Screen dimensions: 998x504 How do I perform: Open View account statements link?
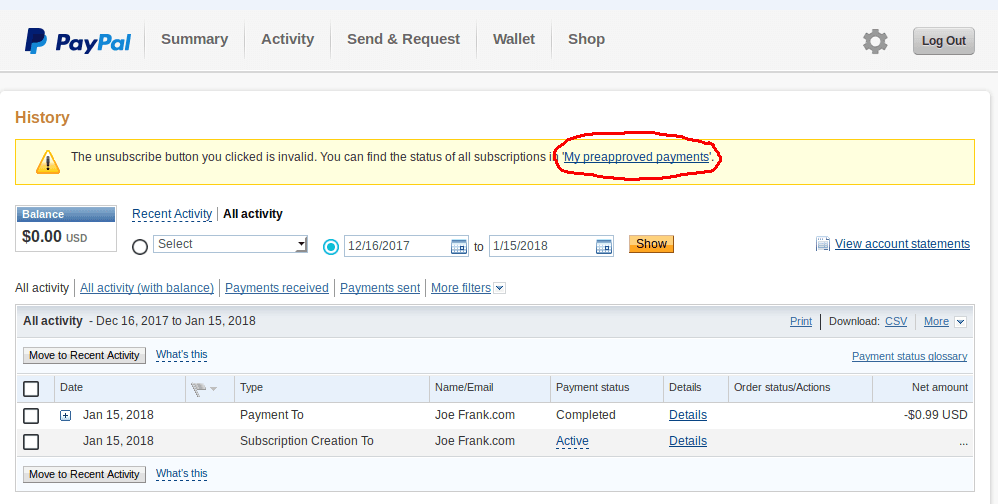(903, 244)
